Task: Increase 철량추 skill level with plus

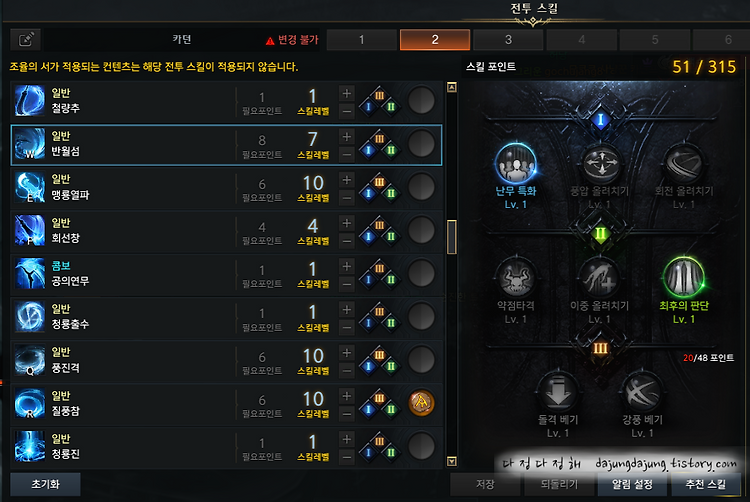Action: (347, 93)
